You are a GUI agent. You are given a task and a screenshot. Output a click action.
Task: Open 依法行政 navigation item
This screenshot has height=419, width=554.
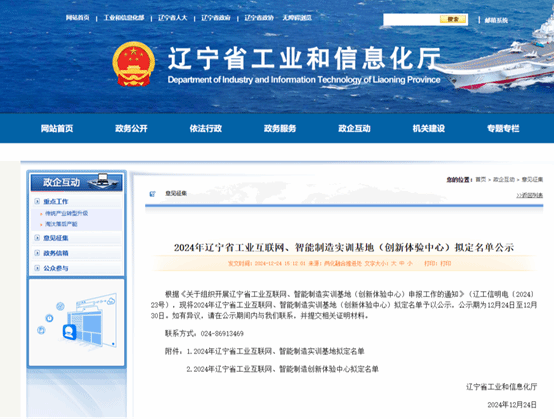point(206,129)
